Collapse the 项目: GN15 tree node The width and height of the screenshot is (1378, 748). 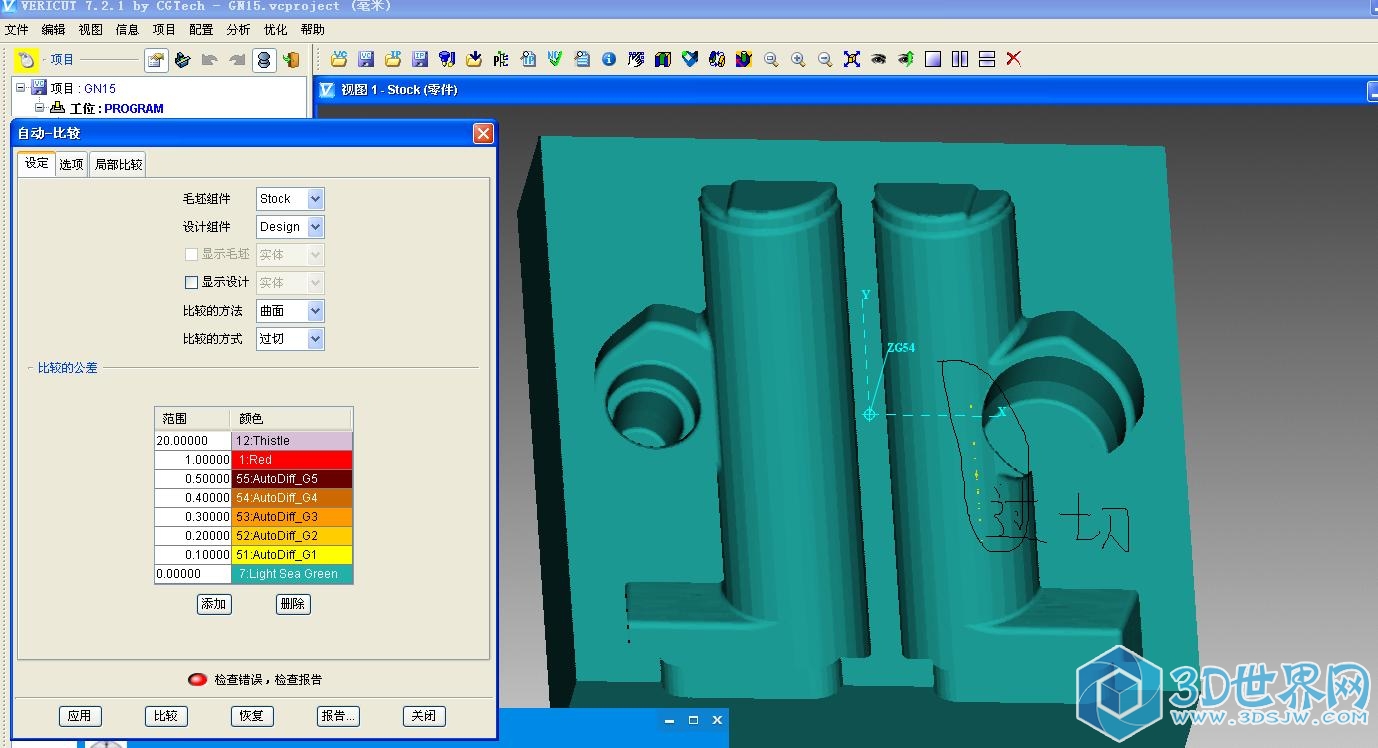pos(21,88)
